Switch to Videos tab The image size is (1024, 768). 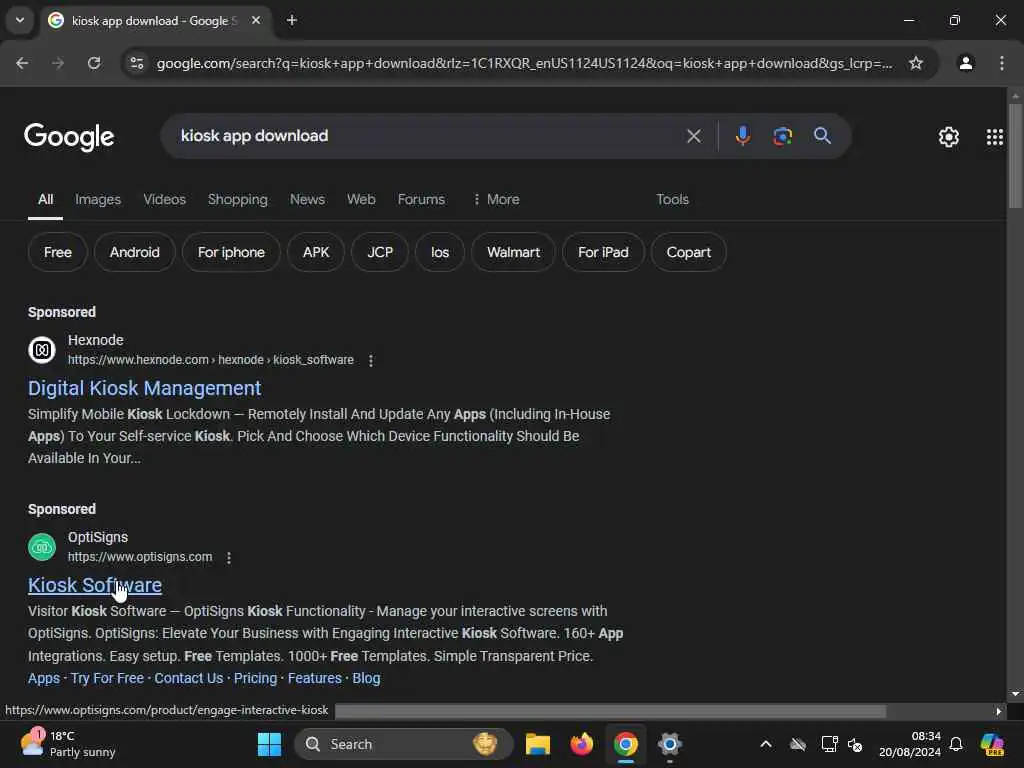point(165,200)
